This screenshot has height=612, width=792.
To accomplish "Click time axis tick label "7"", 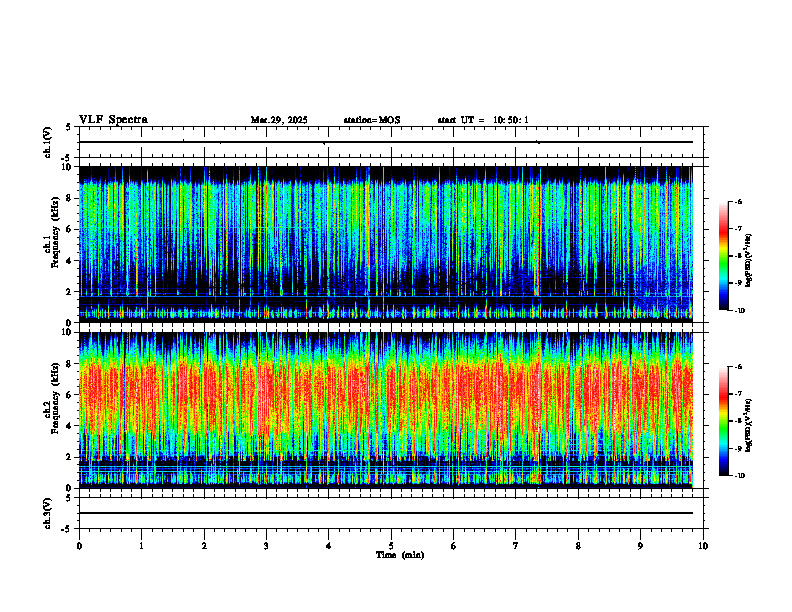I will click(516, 546).
